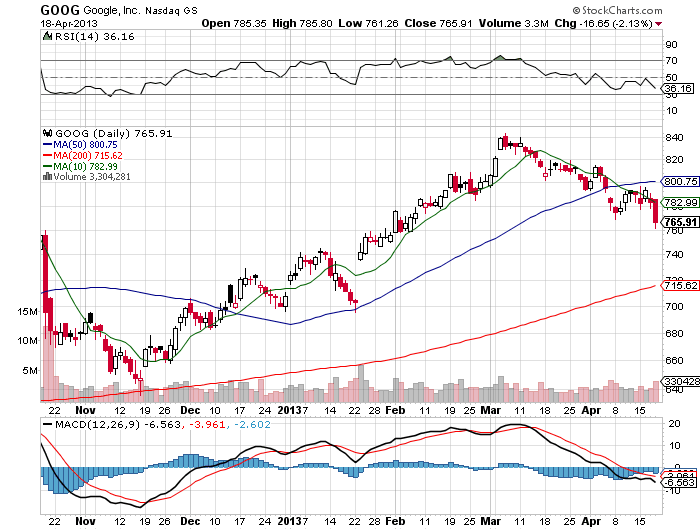Click the Nasdaq GS exchange label
The height and width of the screenshot is (530, 700).
point(171,10)
